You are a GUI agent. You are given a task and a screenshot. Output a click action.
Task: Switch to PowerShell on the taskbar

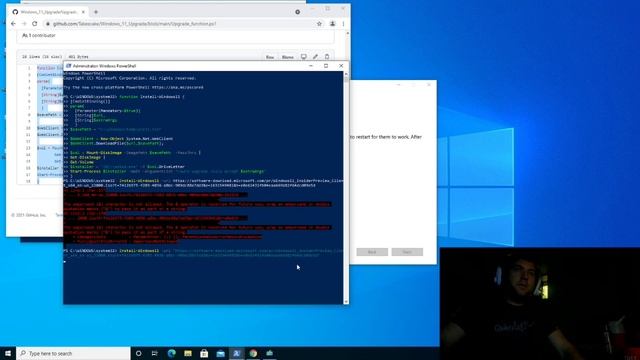tap(236, 353)
